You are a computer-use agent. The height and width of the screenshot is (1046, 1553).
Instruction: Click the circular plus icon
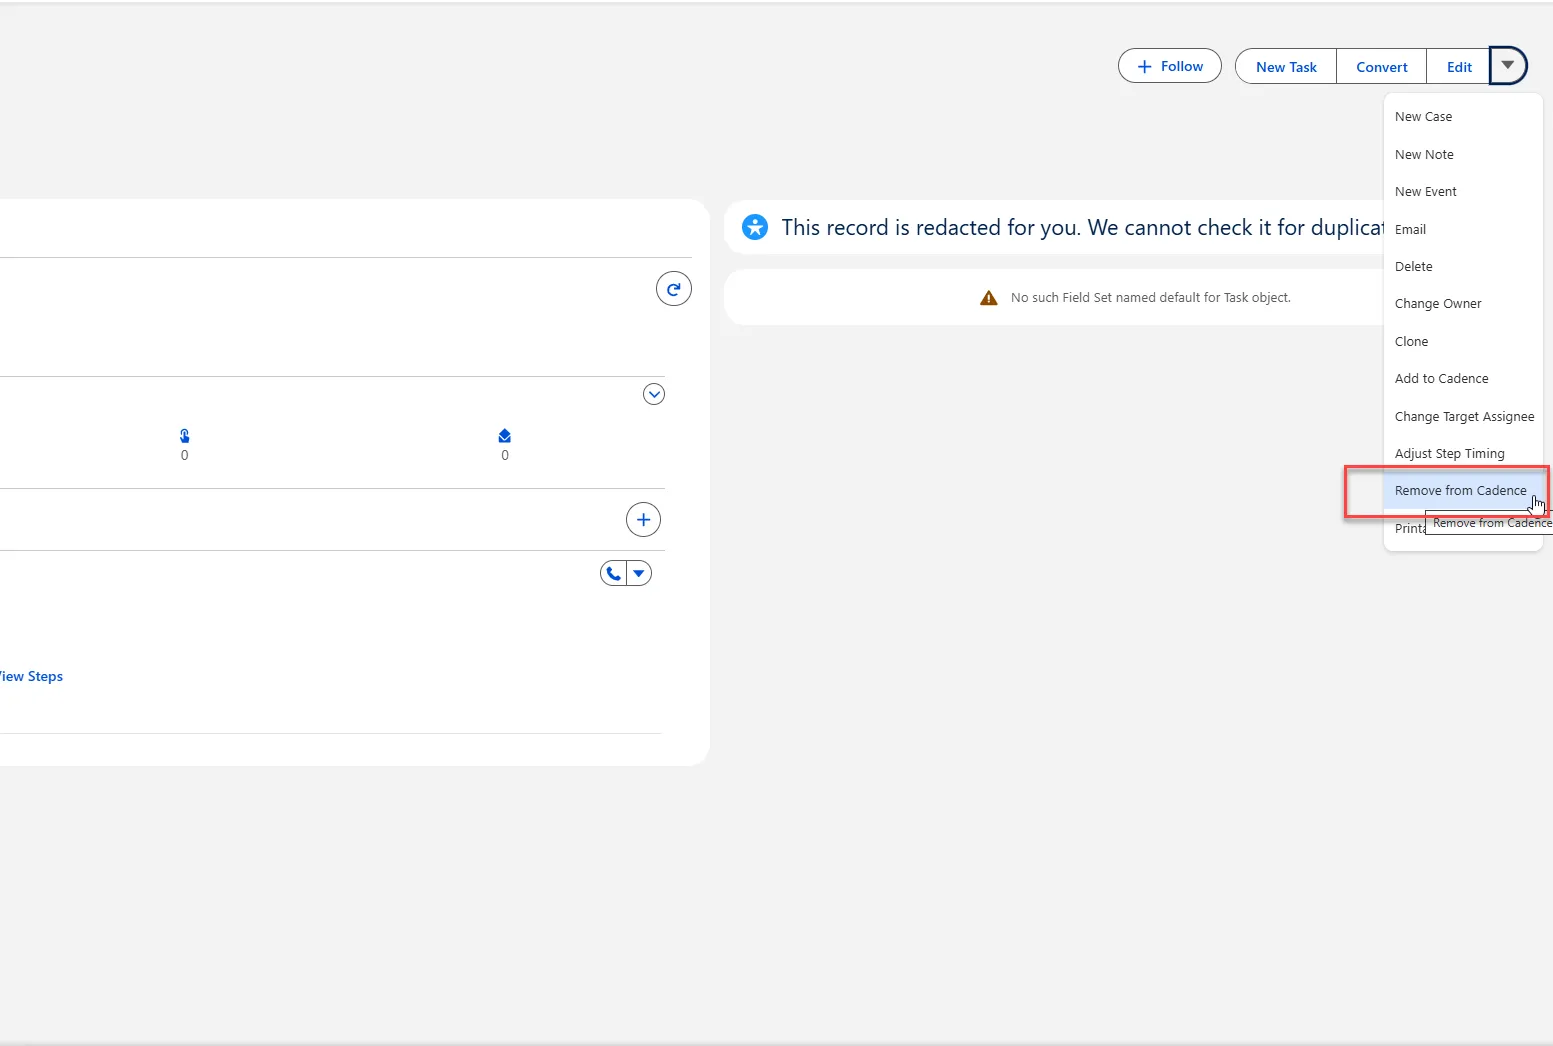pos(643,520)
